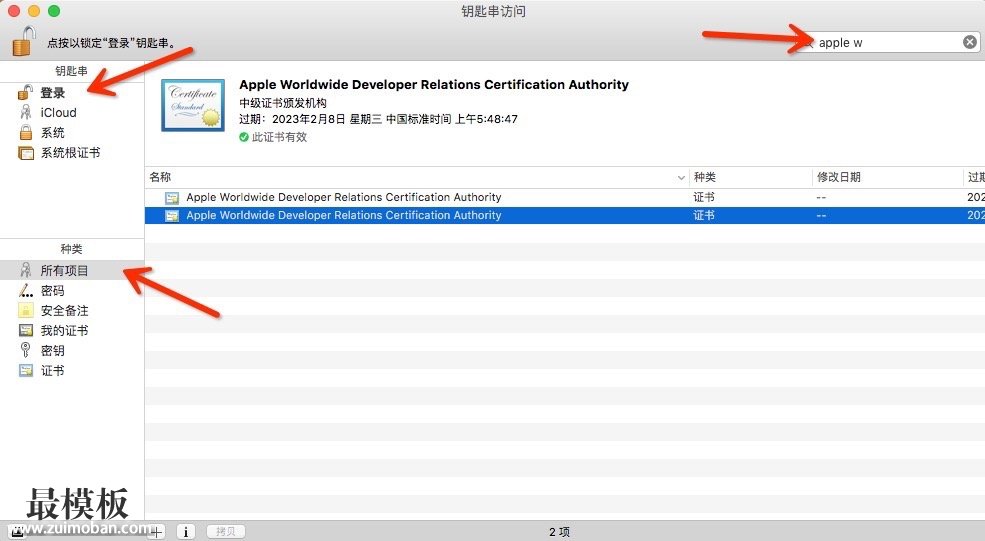Click the bold certificate title heading
985x541 pixels.
pyautogui.click(x=433, y=85)
